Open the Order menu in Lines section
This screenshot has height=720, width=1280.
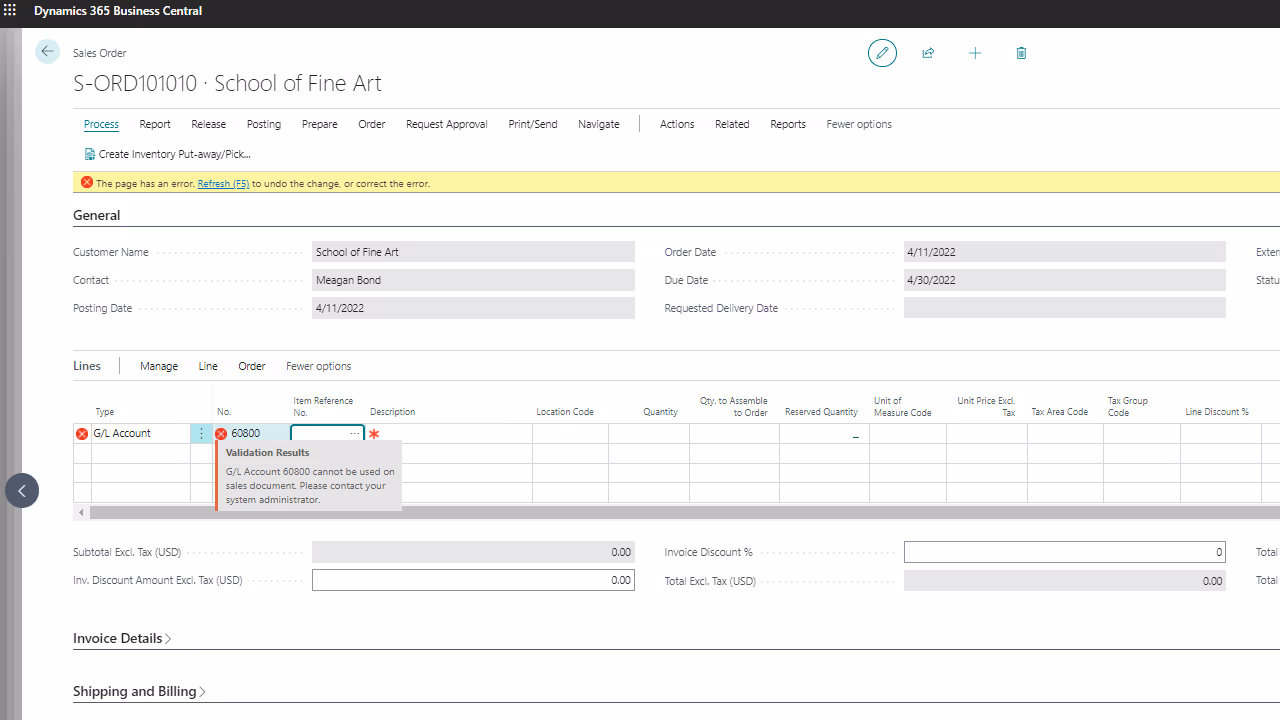(252, 366)
